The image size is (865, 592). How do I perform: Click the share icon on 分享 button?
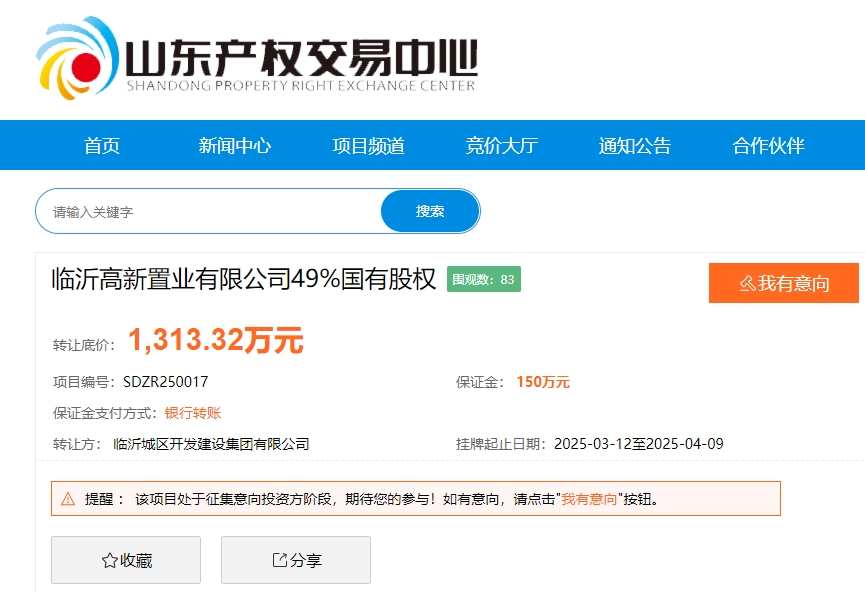(x=280, y=560)
